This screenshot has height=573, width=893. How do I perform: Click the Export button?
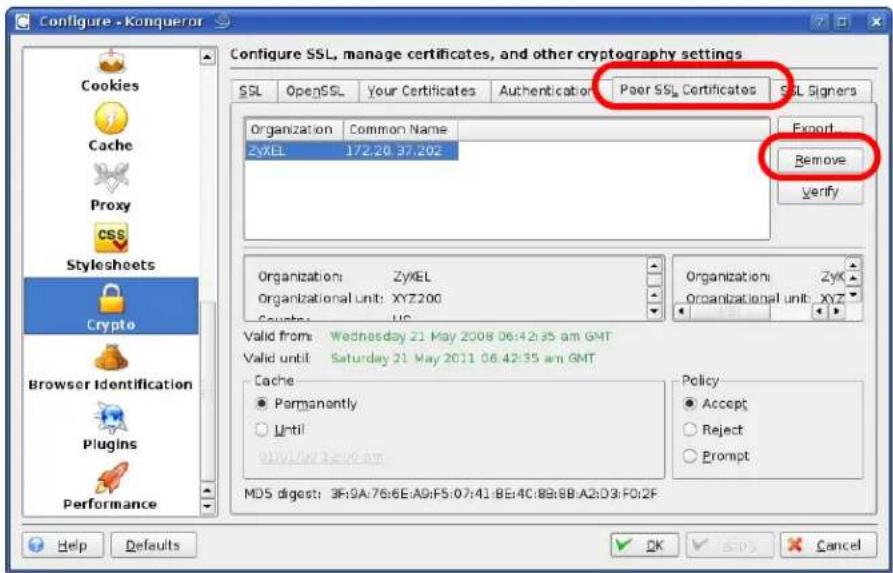point(820,129)
